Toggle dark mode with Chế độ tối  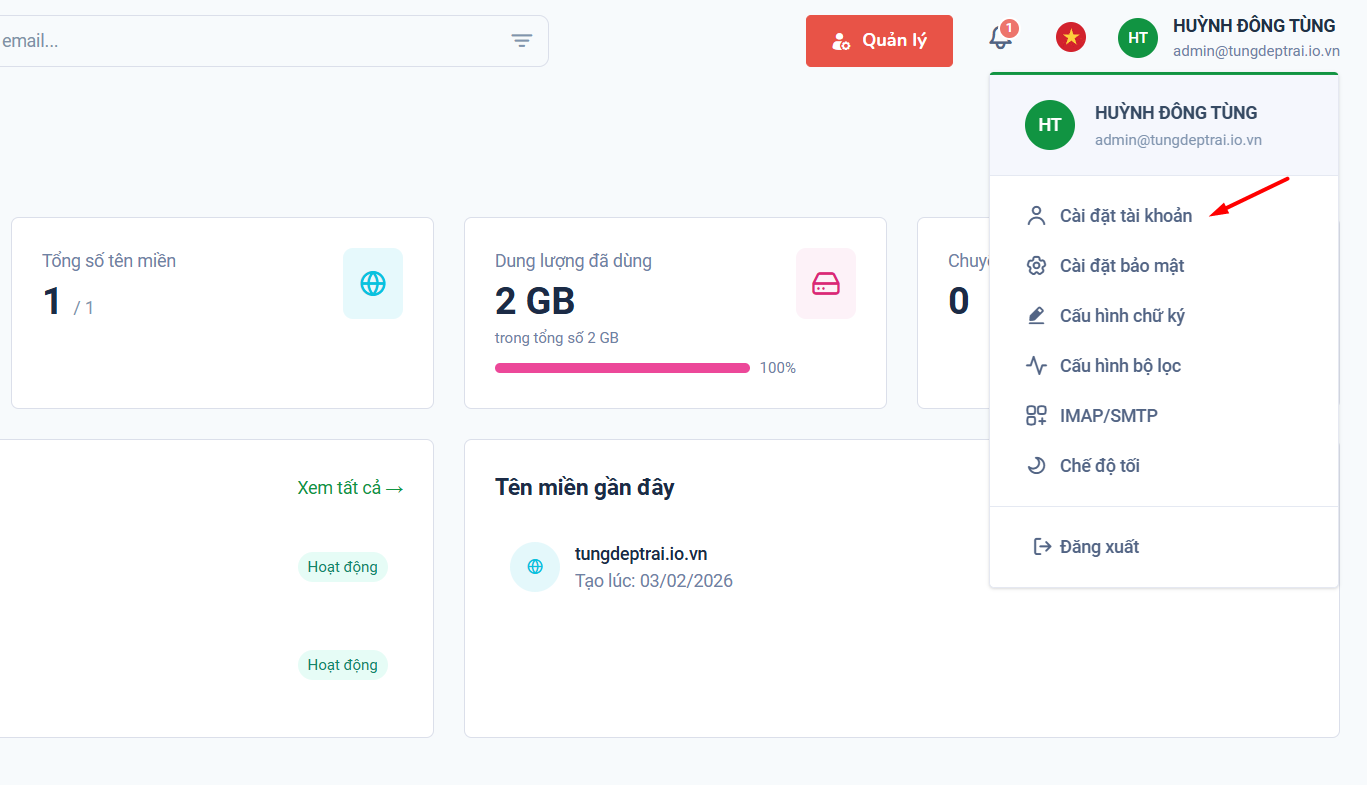click(x=1099, y=466)
